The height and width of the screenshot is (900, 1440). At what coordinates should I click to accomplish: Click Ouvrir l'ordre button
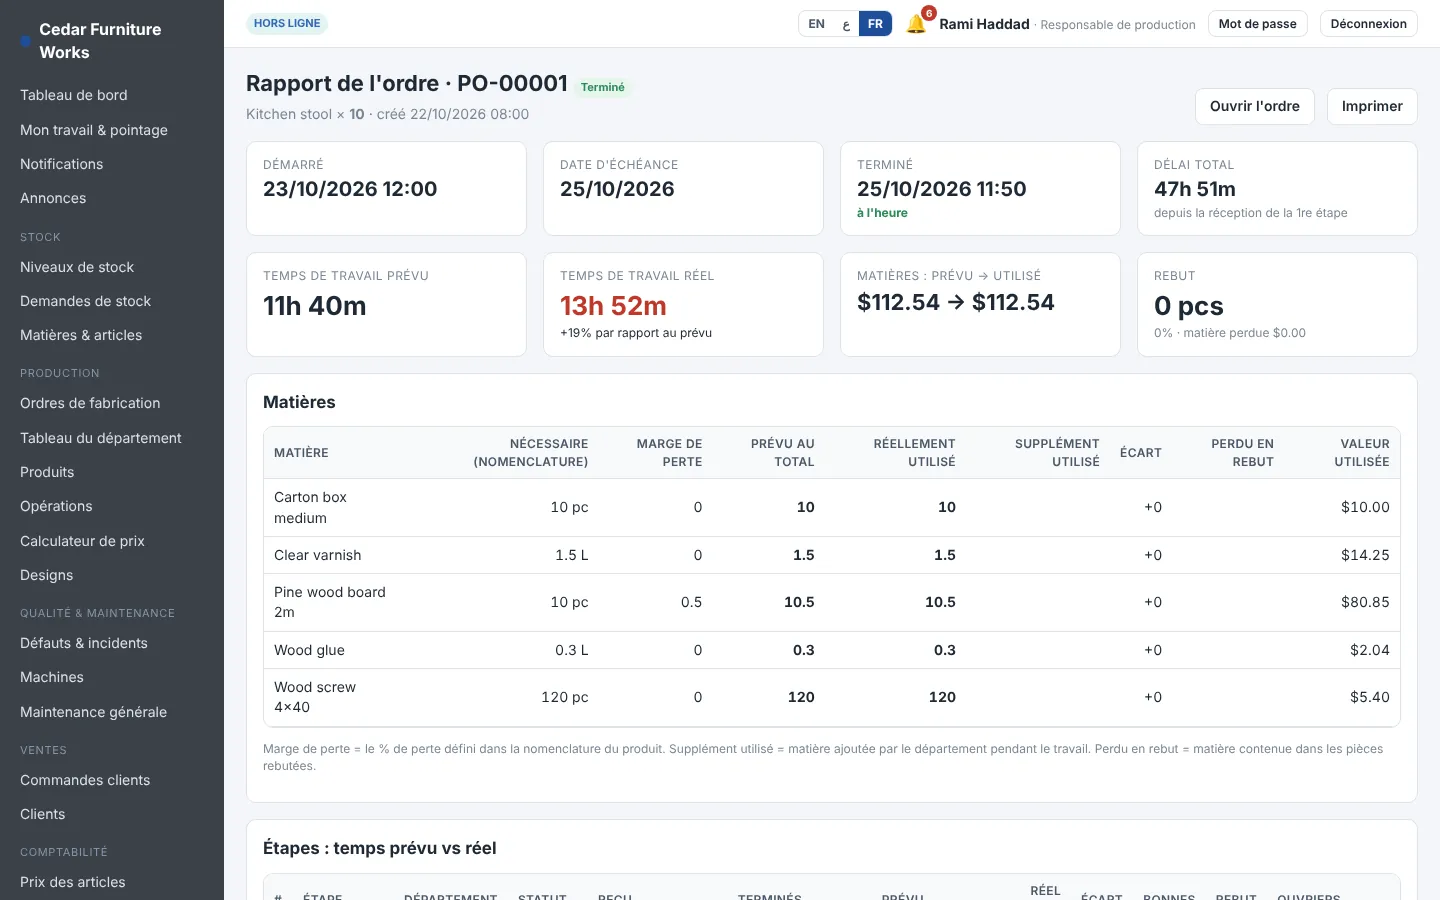pos(1254,106)
